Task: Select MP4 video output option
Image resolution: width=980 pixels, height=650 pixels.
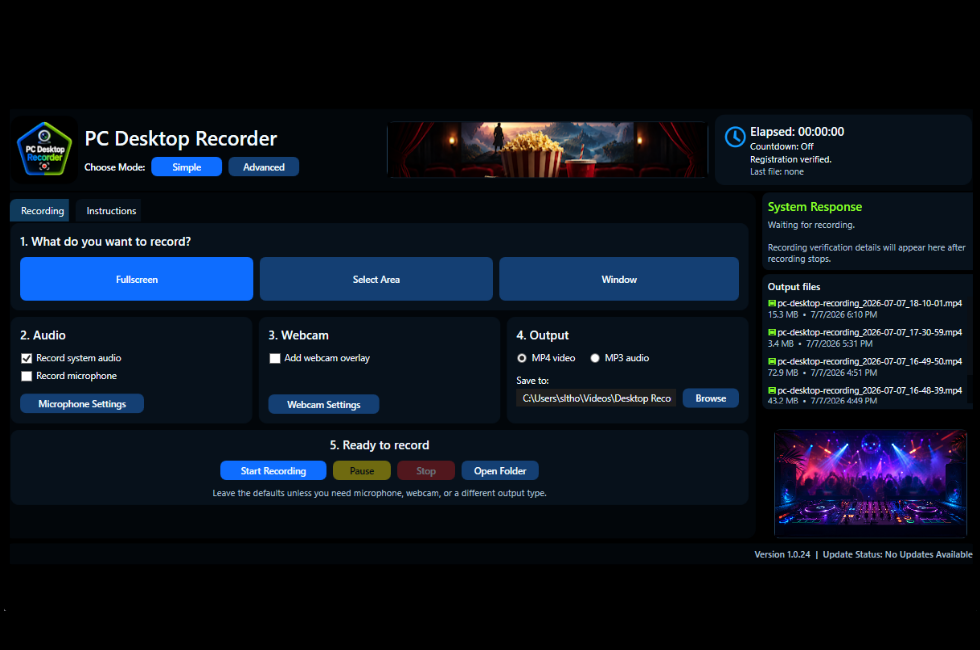Action: click(x=522, y=358)
